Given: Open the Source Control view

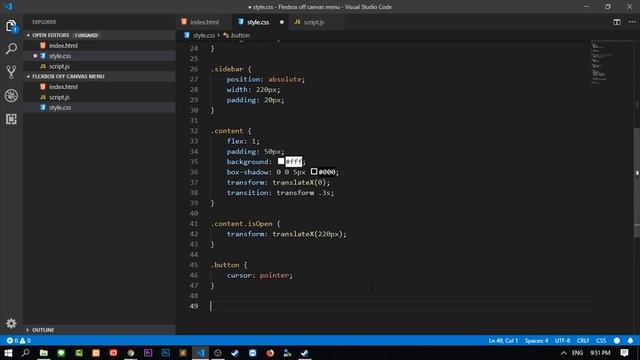Looking at the screenshot, I should click(x=11, y=72).
